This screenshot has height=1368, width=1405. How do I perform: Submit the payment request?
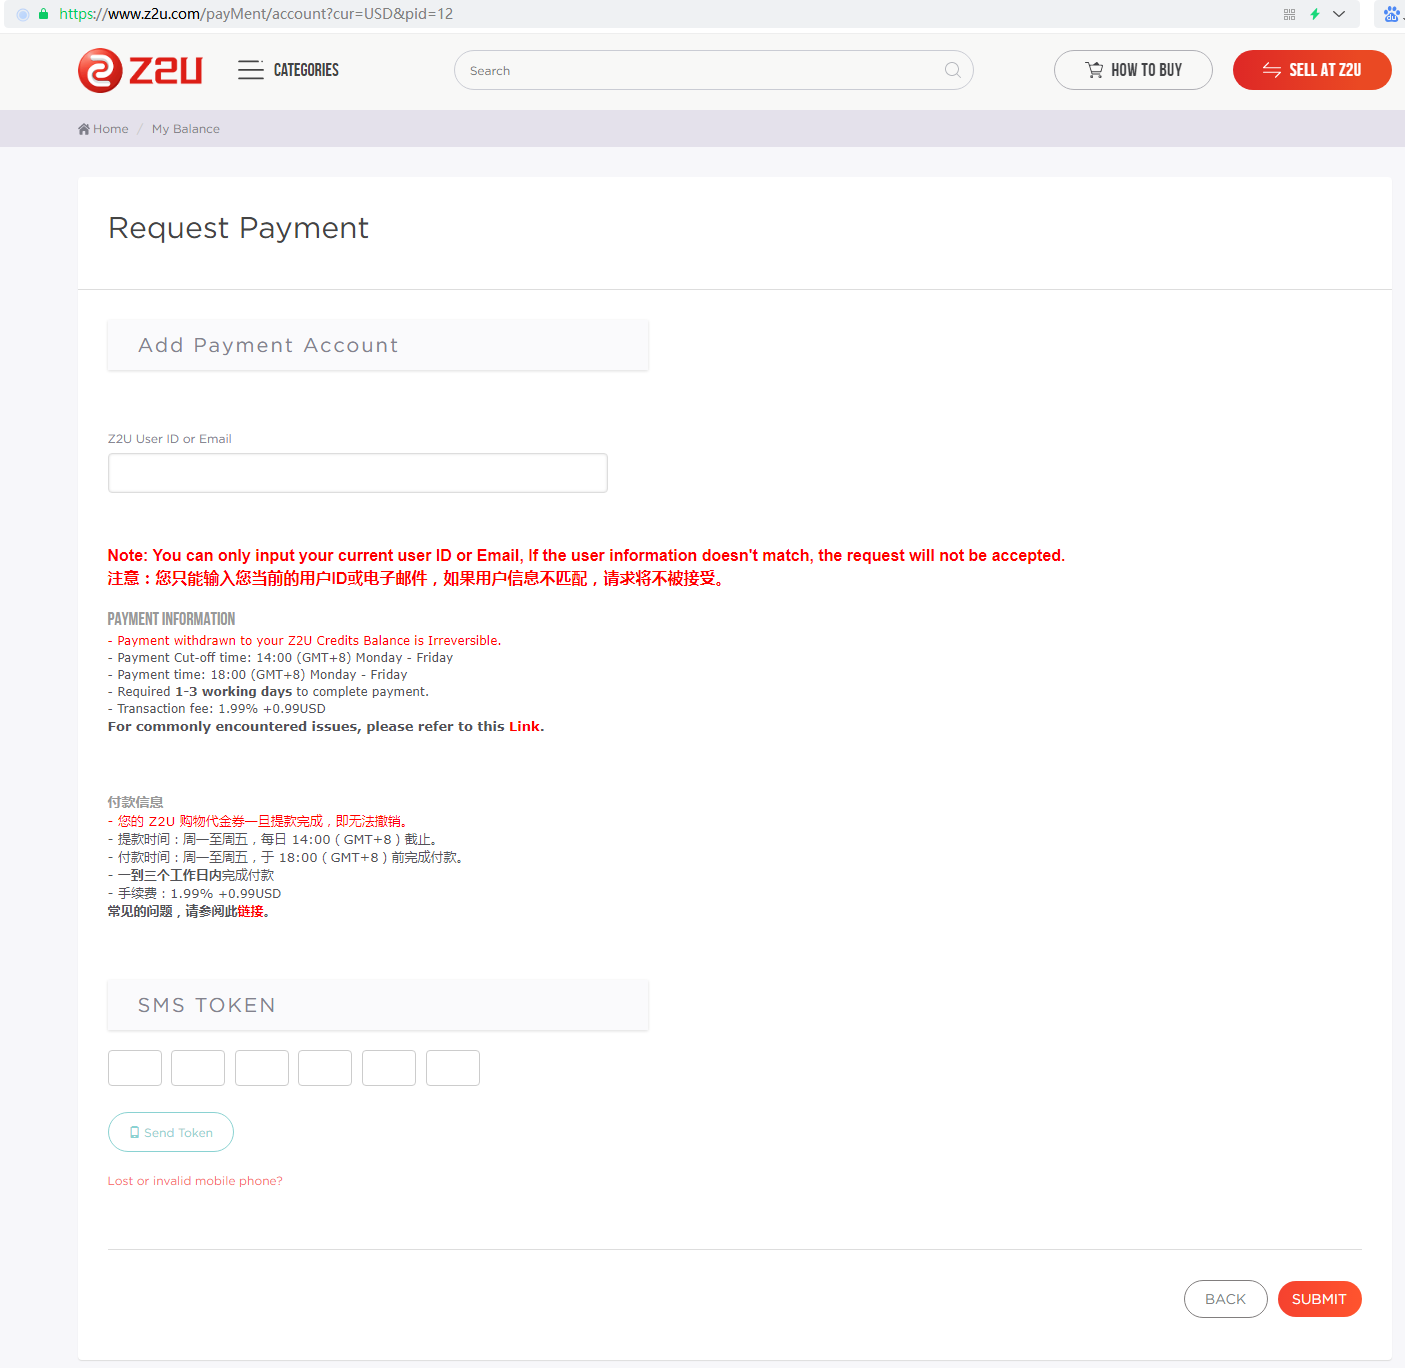[x=1318, y=1299]
